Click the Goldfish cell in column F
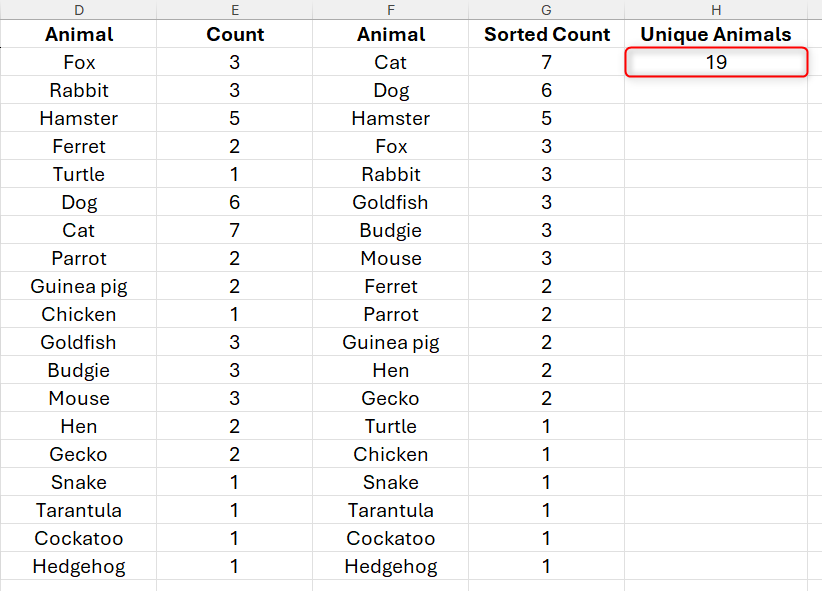 (390, 202)
